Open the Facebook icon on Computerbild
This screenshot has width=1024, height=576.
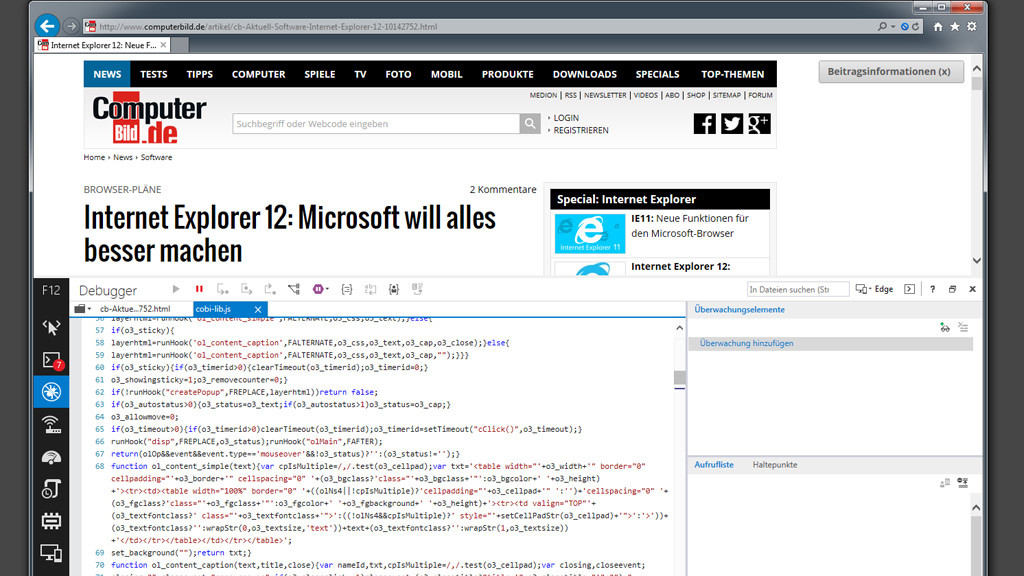pyautogui.click(x=705, y=123)
